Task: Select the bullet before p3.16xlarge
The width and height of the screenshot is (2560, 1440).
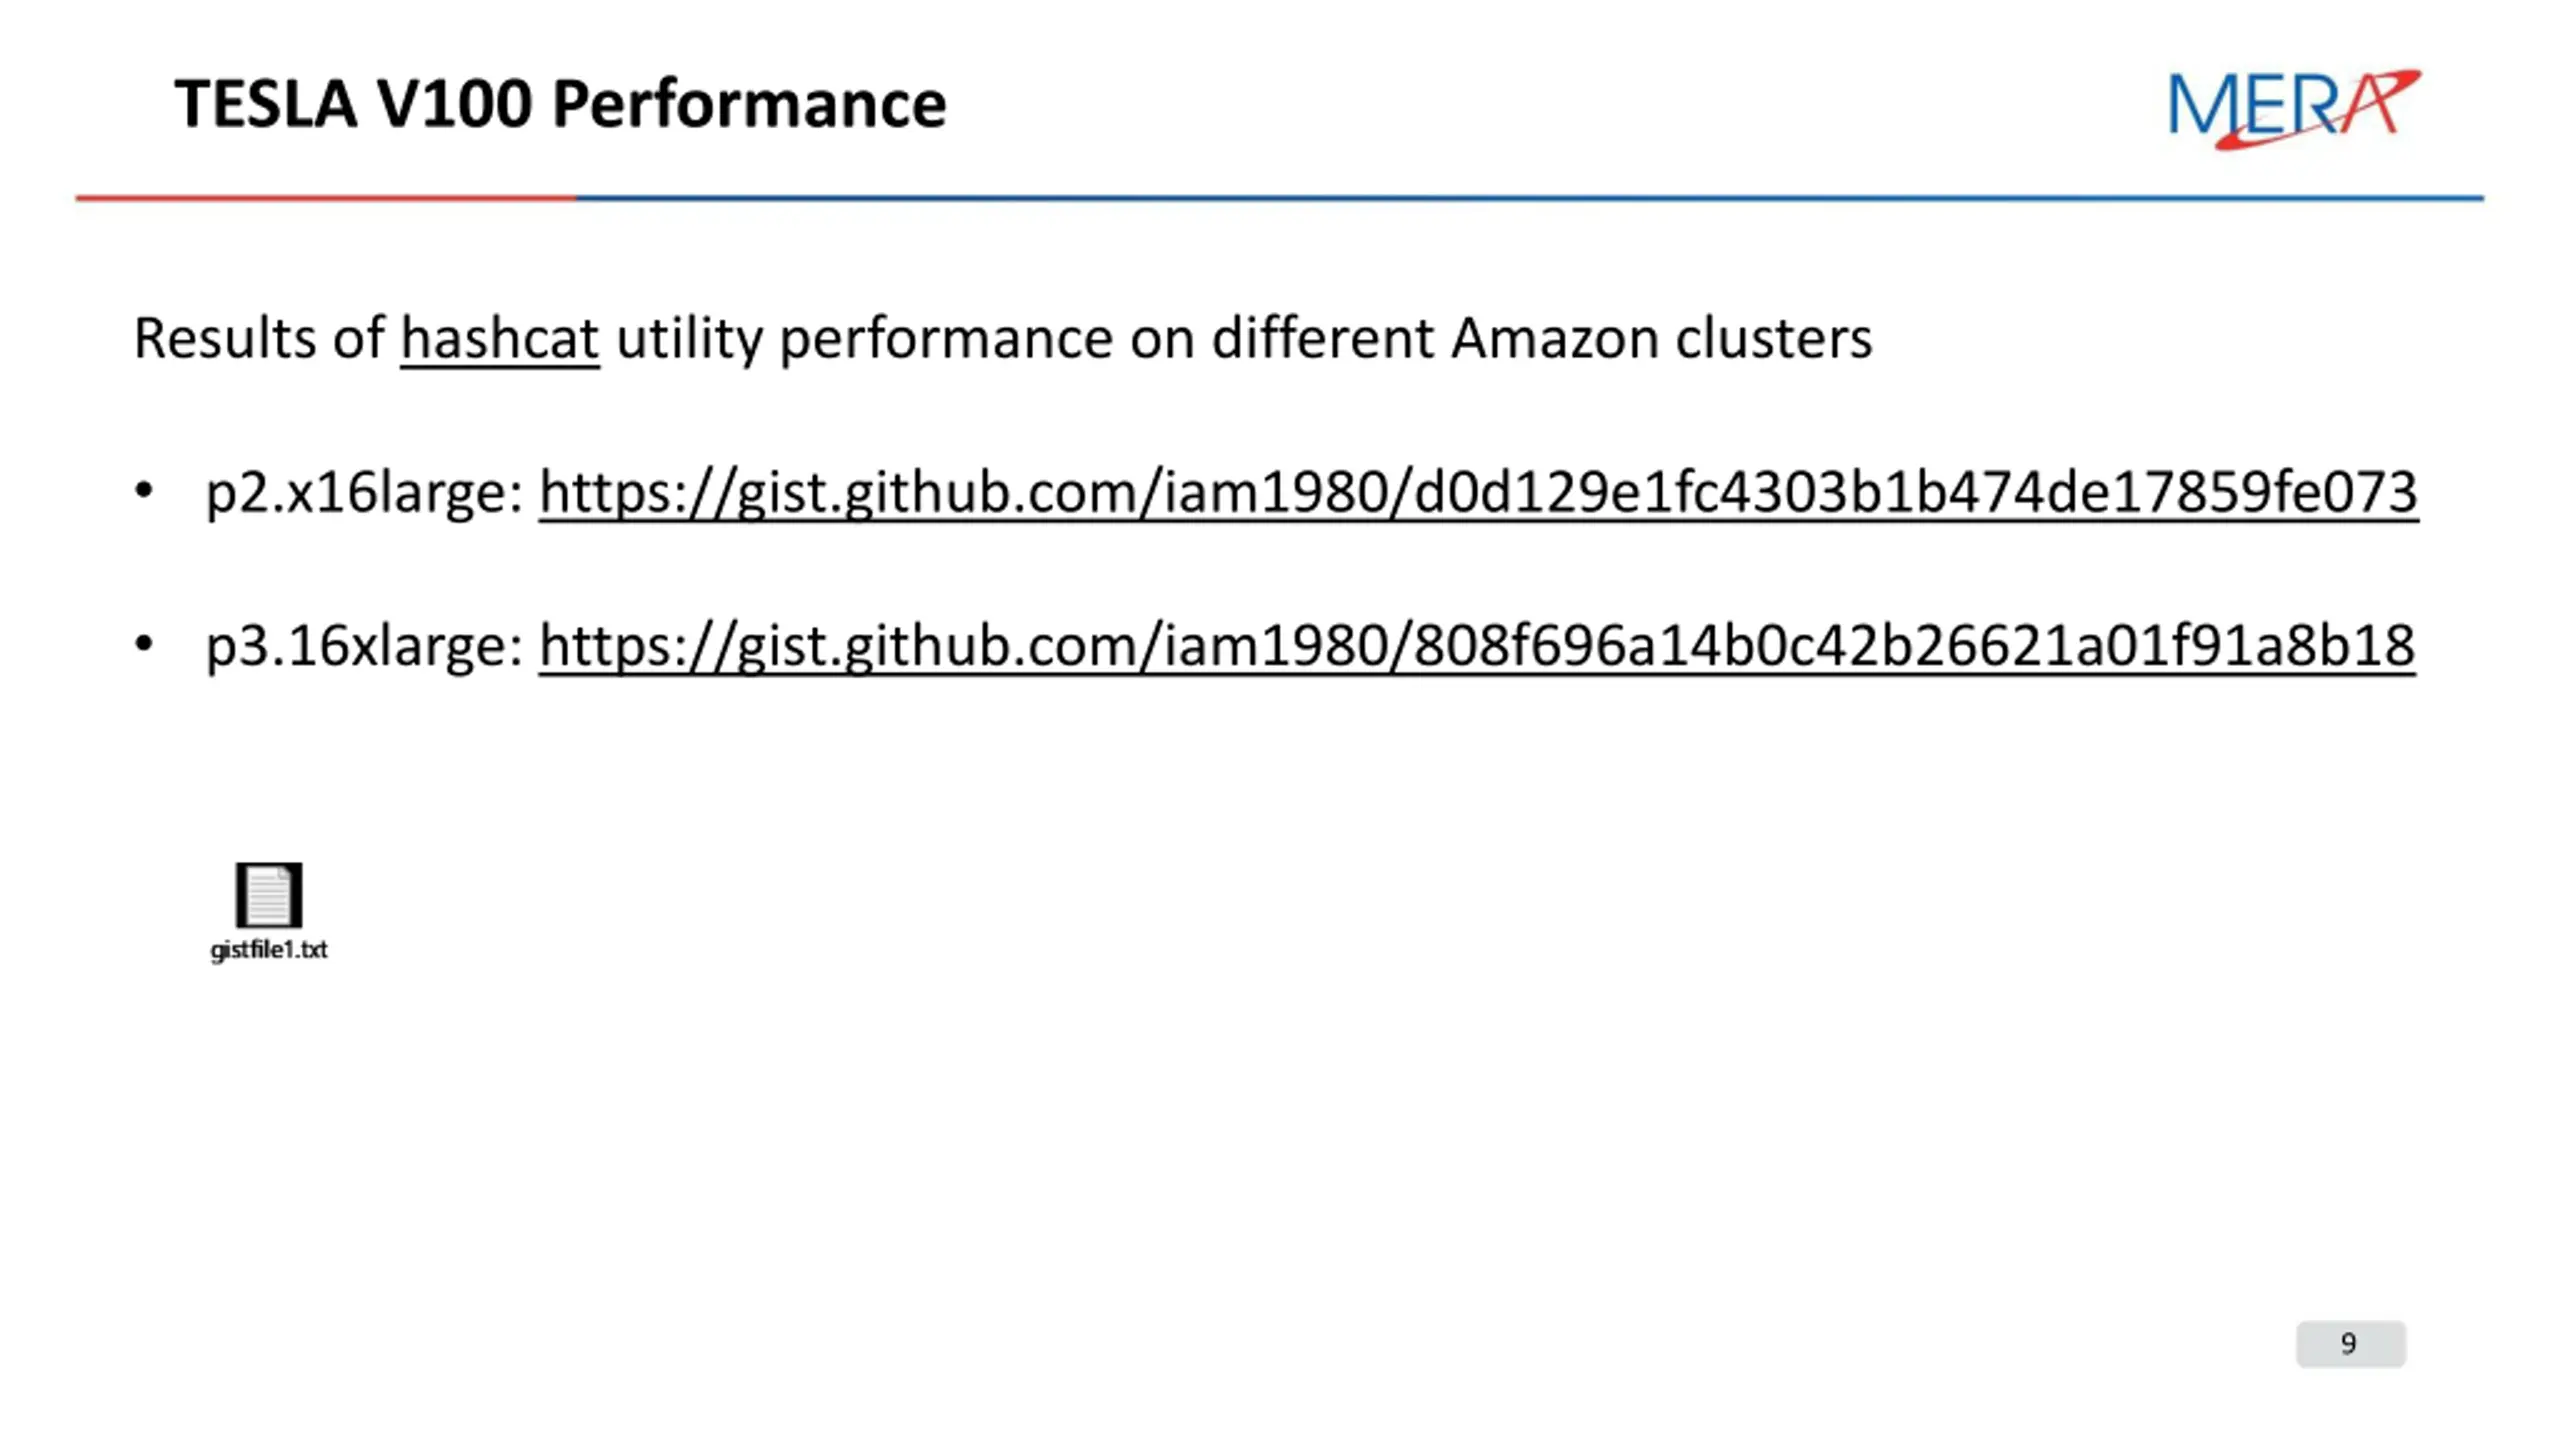Action: (x=144, y=644)
